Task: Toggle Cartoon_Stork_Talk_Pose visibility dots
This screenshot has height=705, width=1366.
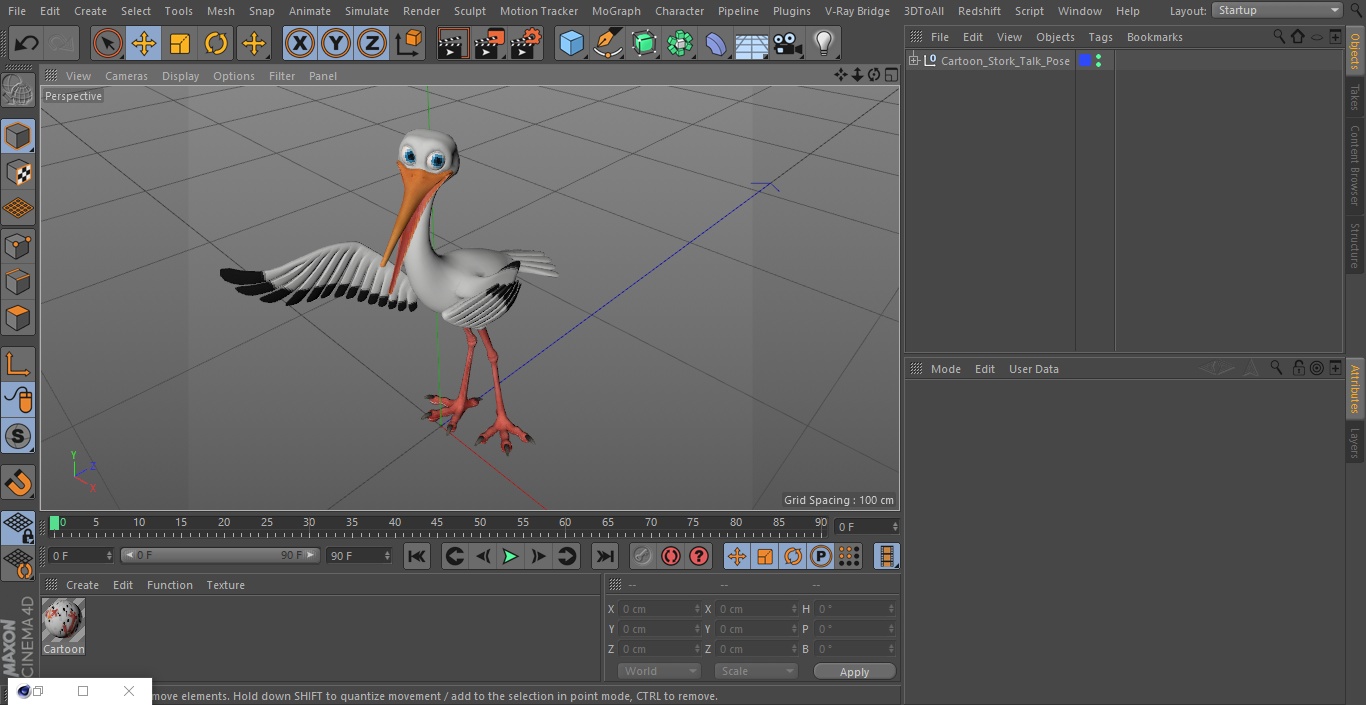Action: coord(1099,61)
